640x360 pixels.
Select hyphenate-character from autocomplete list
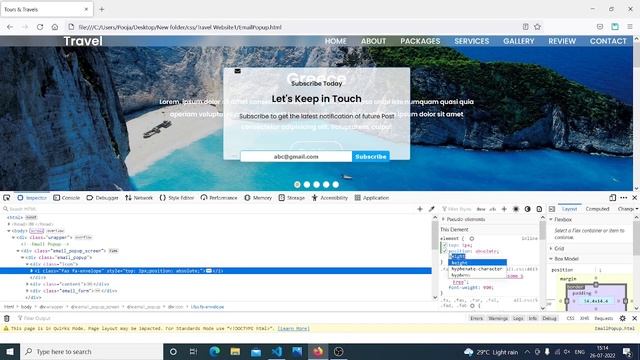(x=476, y=269)
